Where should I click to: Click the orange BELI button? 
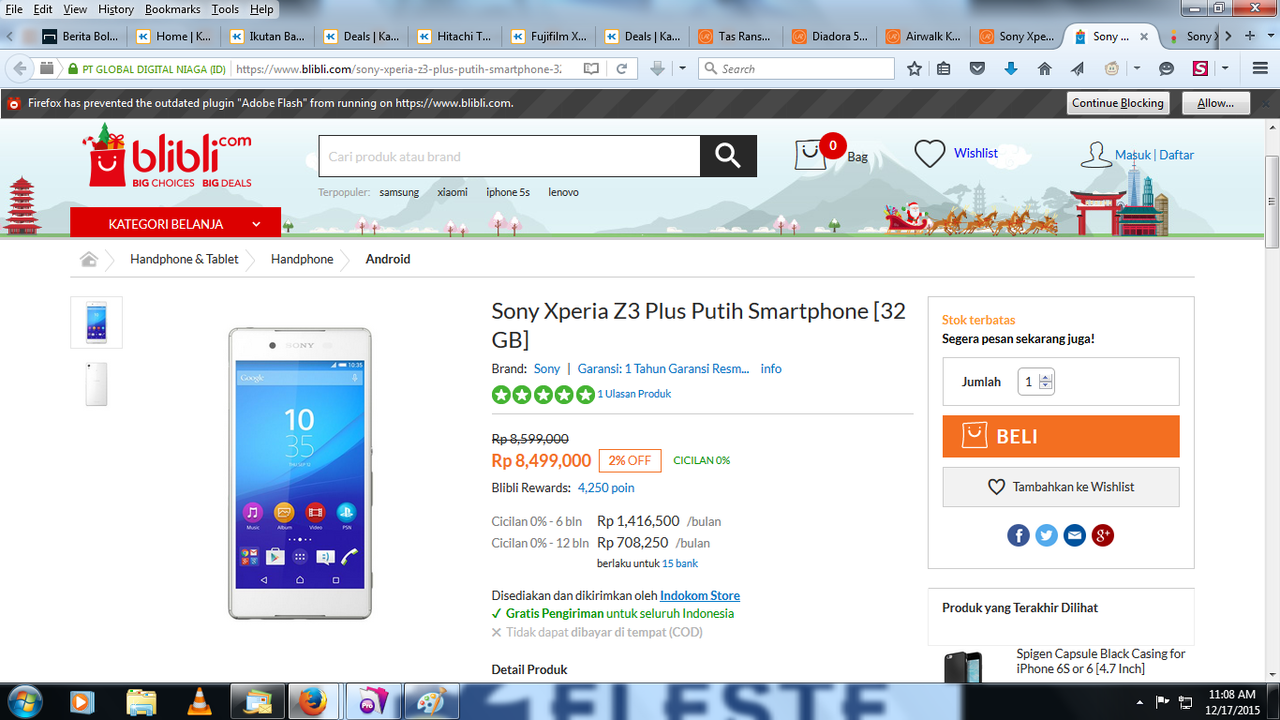coord(1061,437)
